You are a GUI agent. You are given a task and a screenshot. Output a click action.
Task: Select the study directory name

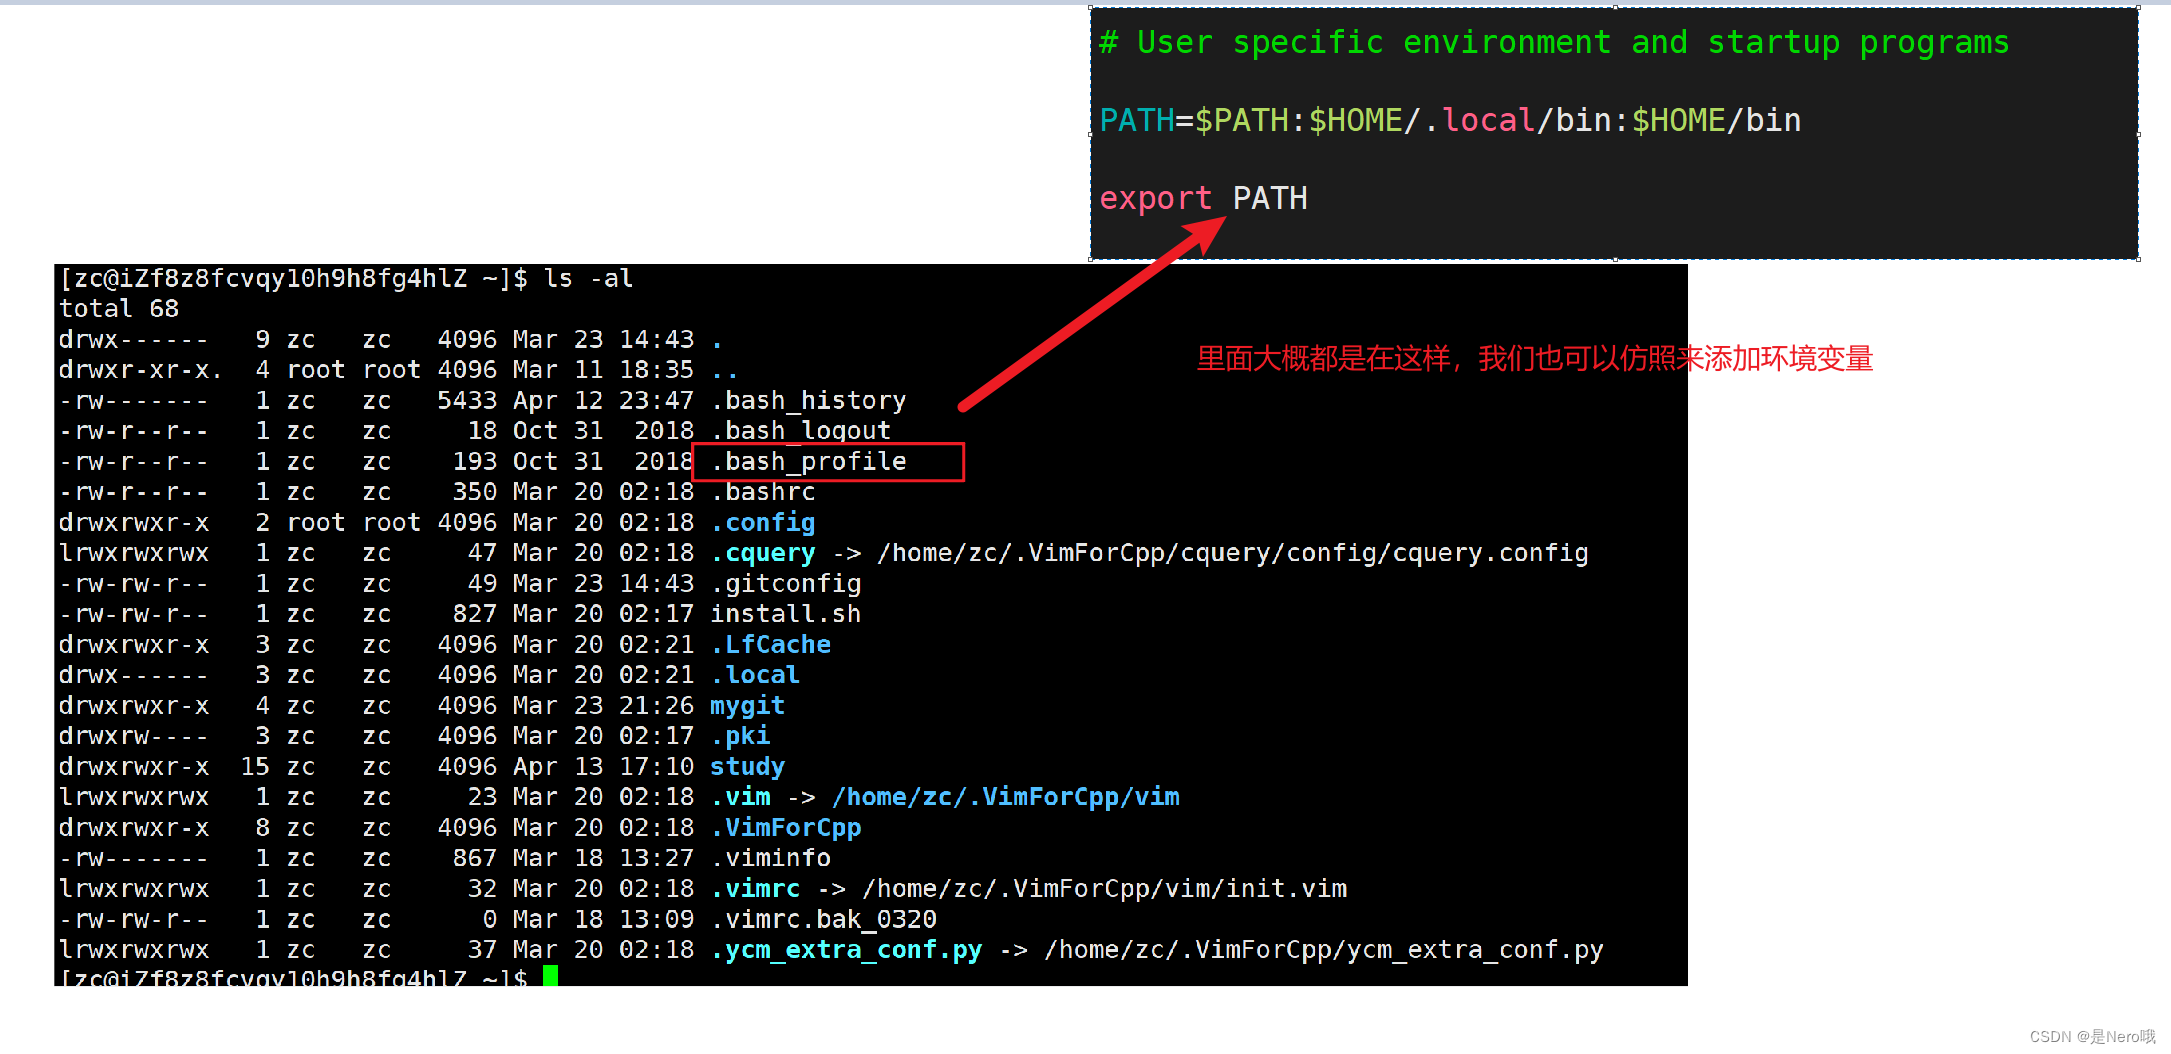[748, 767]
